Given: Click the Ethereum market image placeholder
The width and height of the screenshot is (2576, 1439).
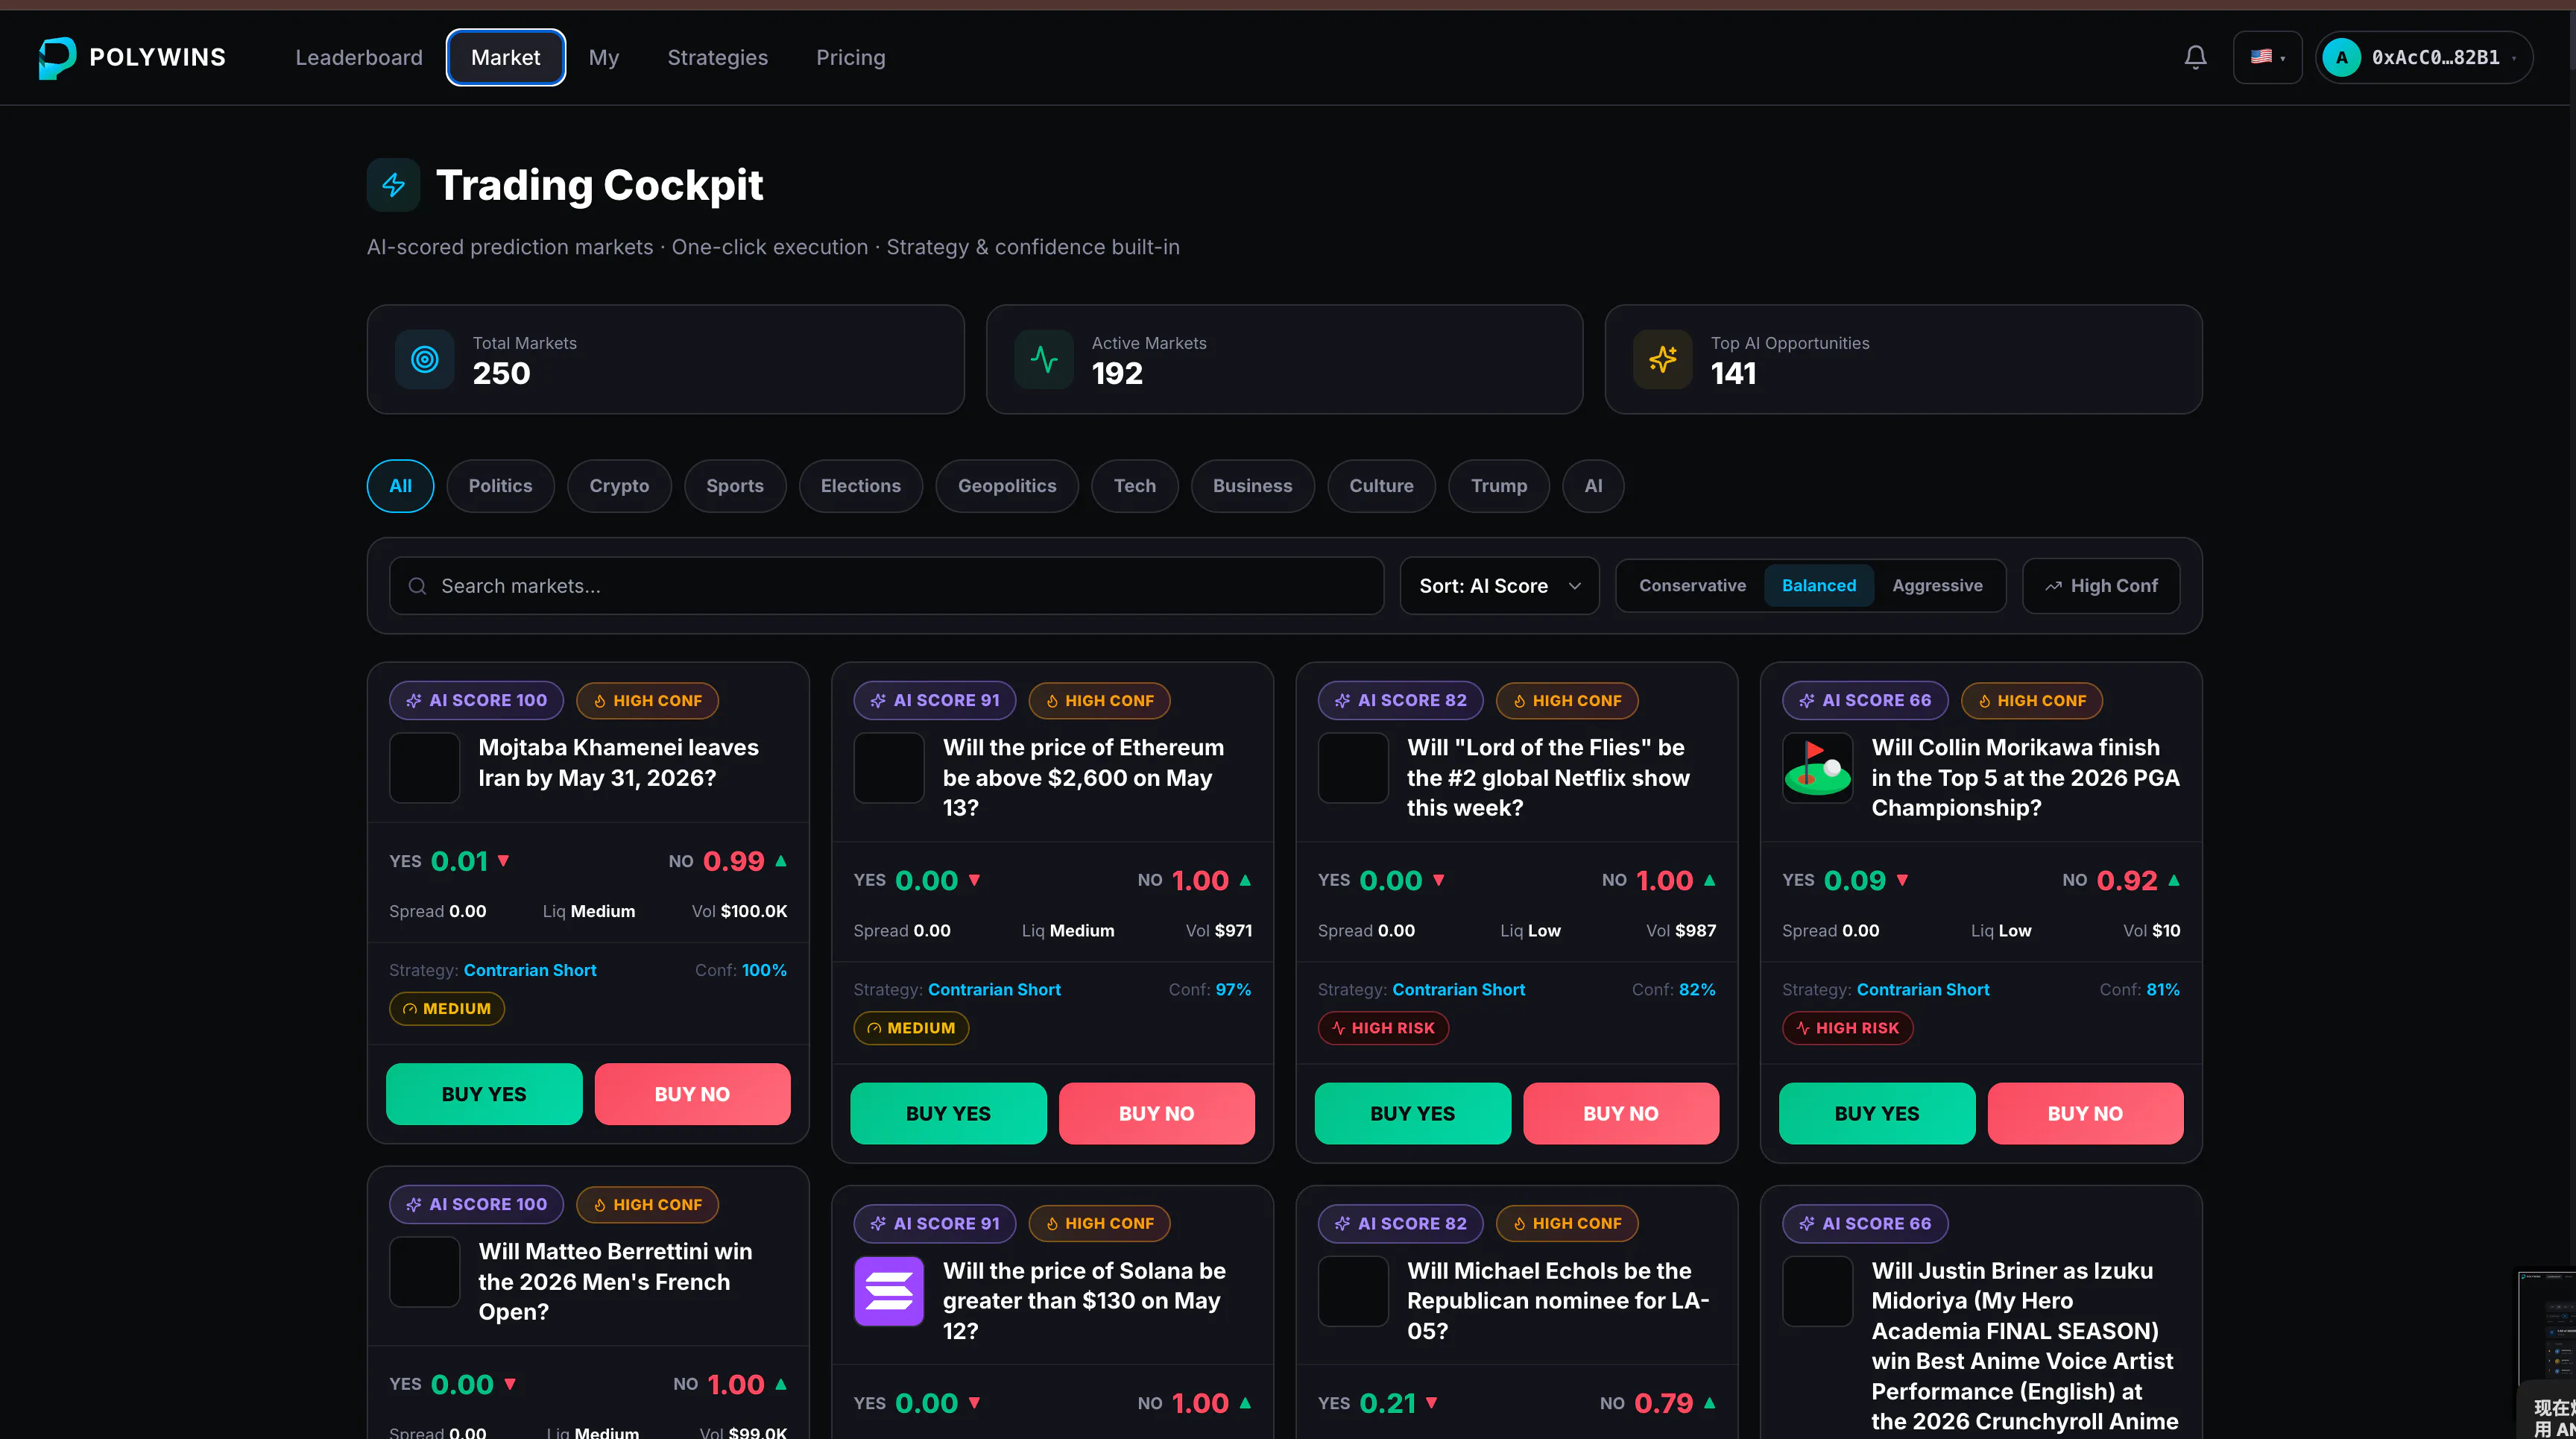Looking at the screenshot, I should [x=889, y=768].
